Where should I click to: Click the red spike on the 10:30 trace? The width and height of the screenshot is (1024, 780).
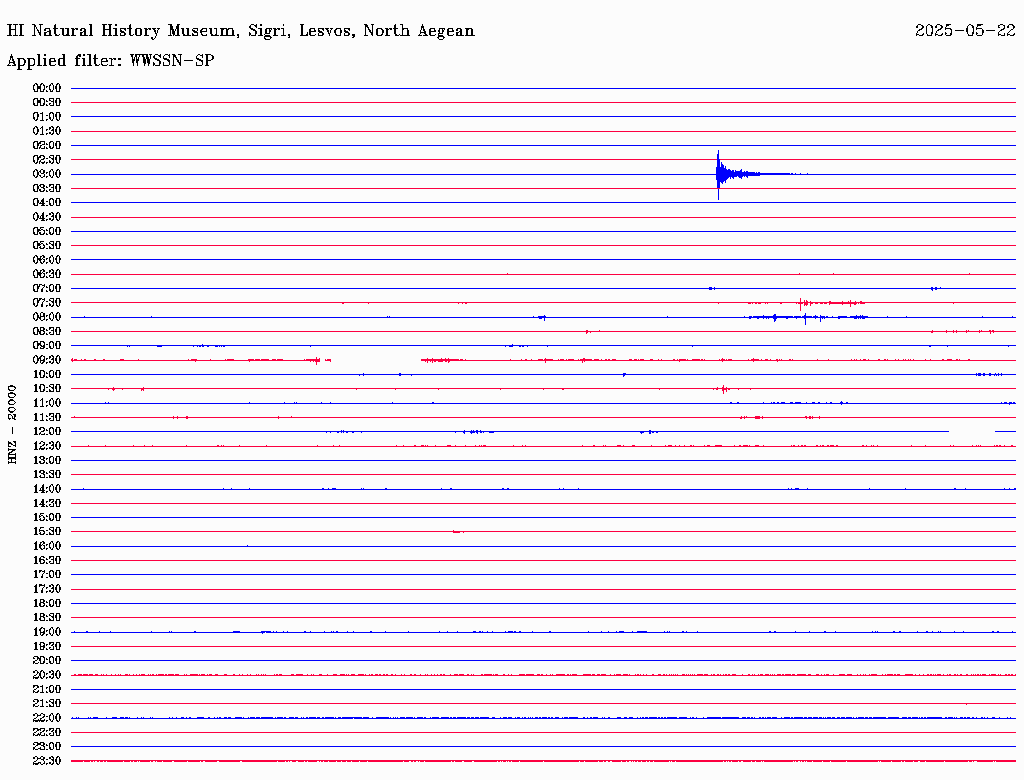[x=724, y=389]
